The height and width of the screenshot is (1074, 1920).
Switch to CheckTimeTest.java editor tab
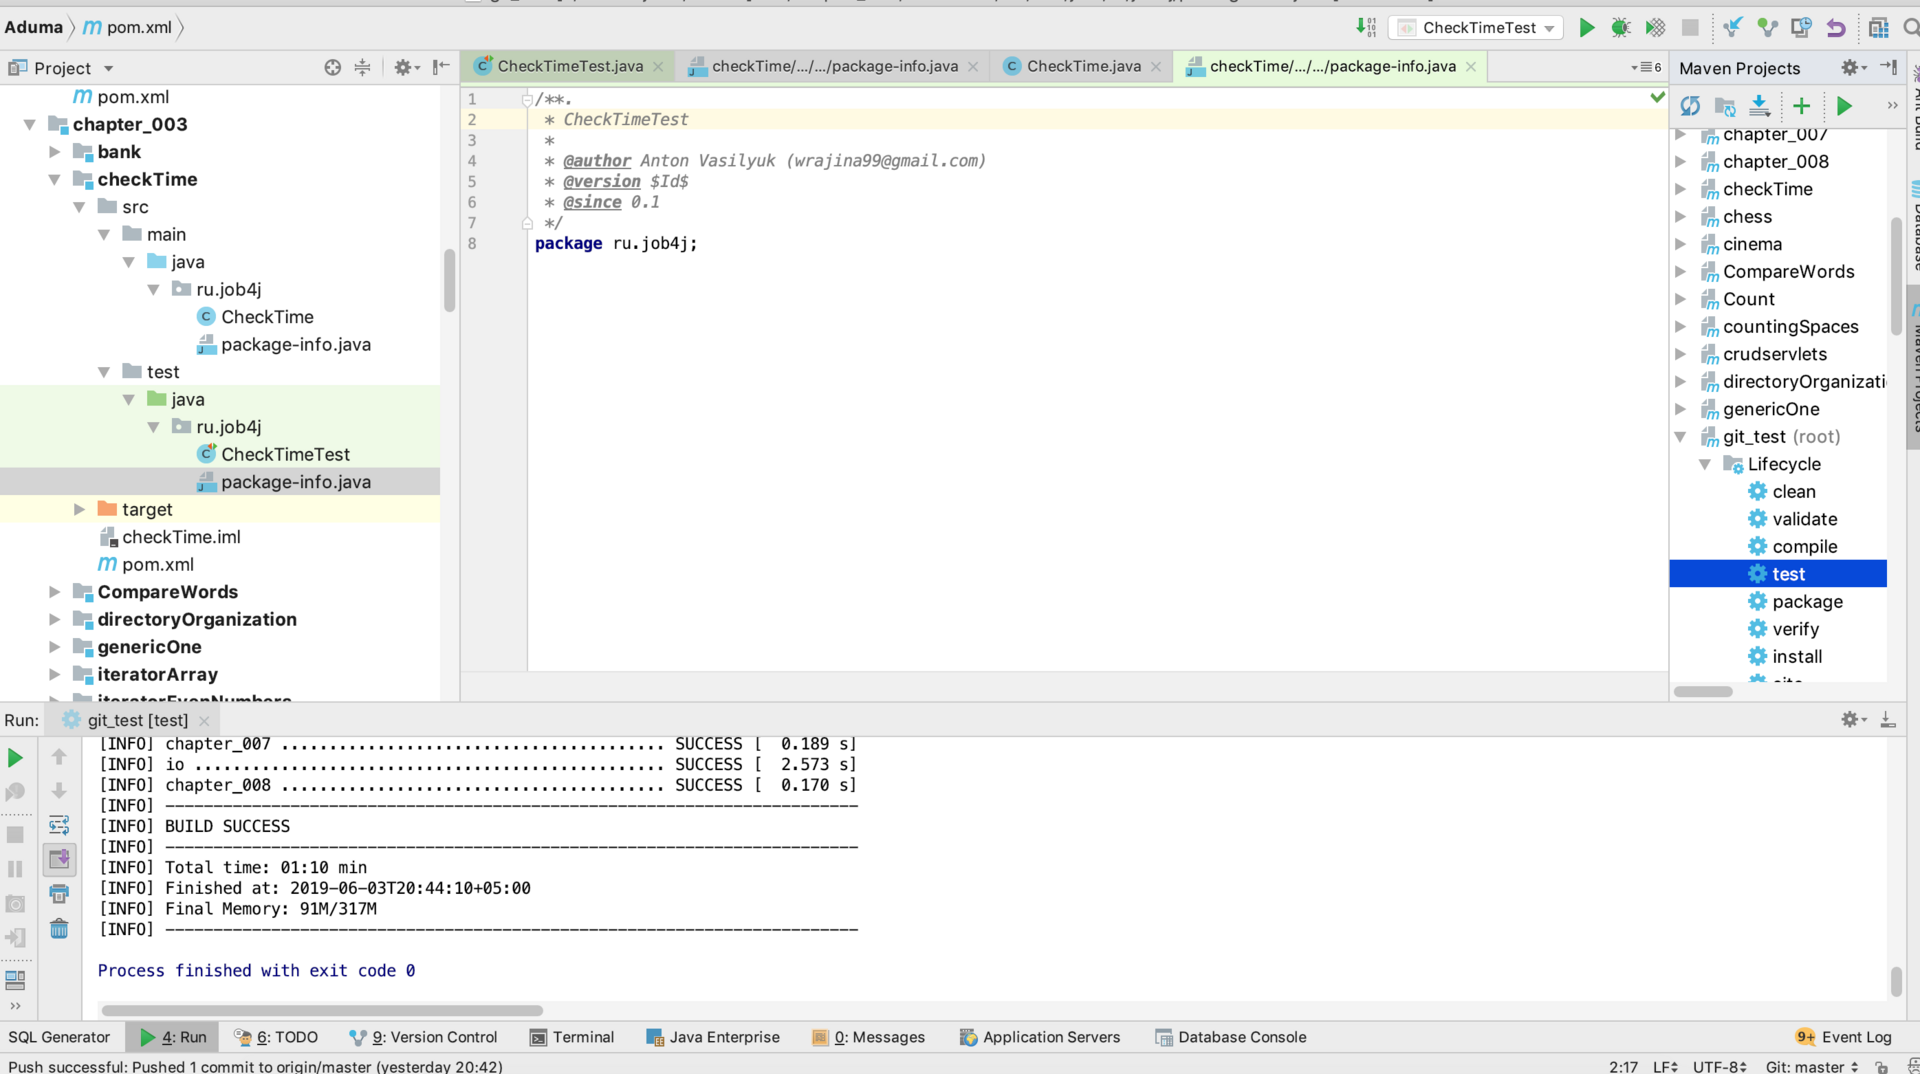pos(570,66)
